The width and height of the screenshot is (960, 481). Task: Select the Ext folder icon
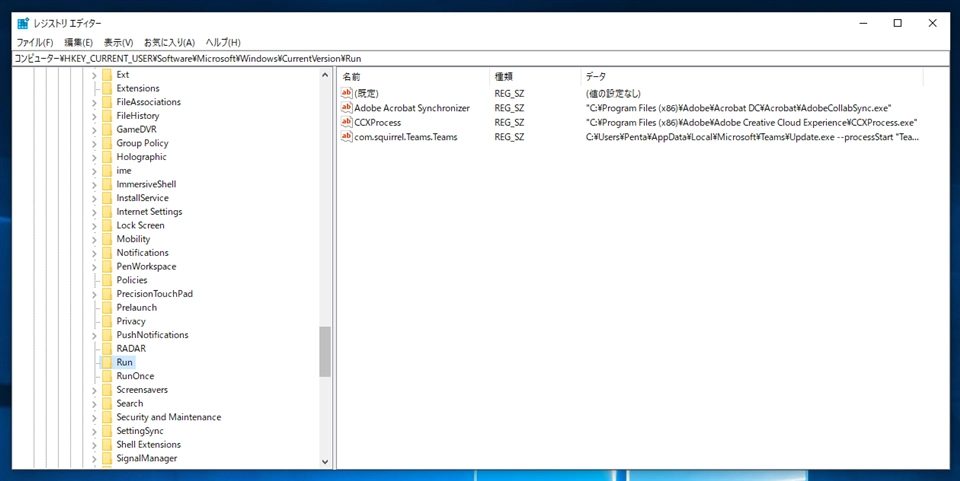[x=107, y=75]
